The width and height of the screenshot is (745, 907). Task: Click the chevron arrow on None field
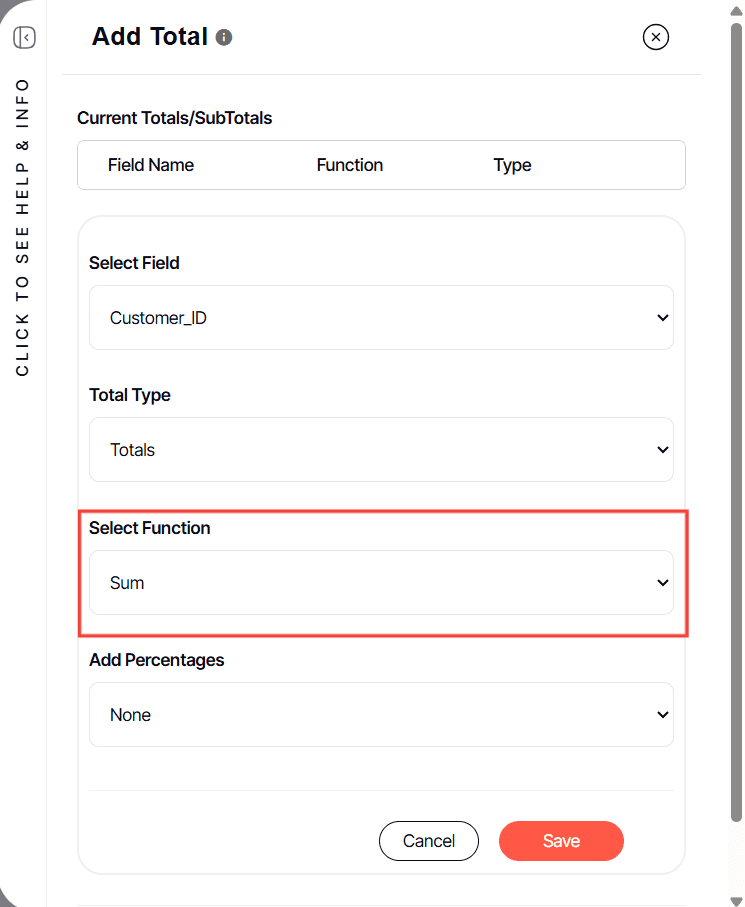click(662, 715)
